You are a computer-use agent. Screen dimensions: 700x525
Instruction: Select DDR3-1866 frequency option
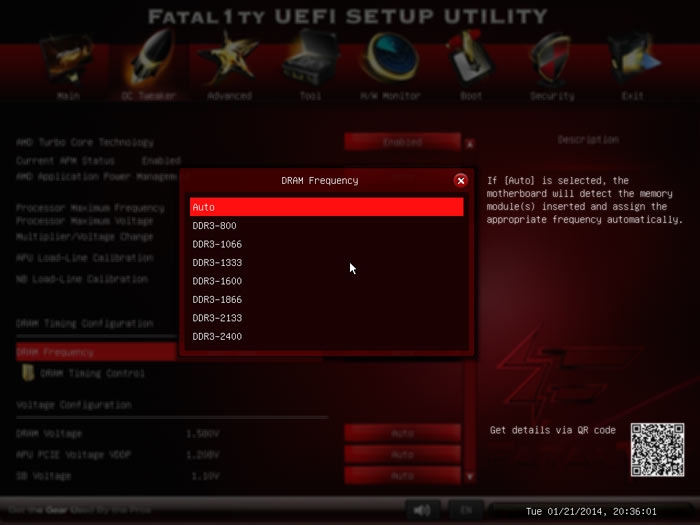[x=326, y=300]
